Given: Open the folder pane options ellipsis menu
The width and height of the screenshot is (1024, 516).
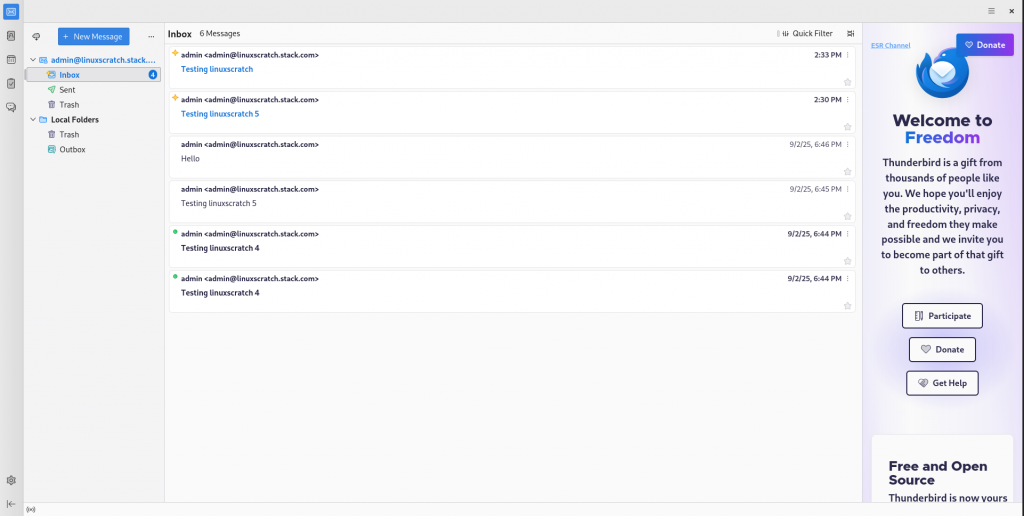Looking at the screenshot, I should 151,37.
